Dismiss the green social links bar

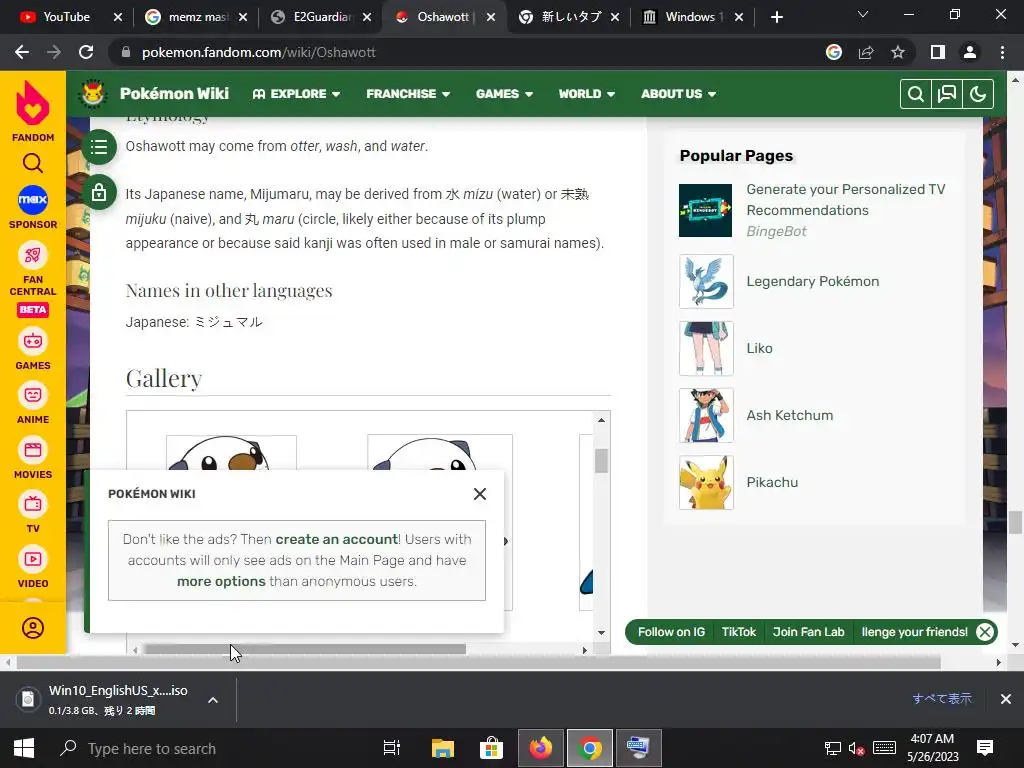click(x=985, y=632)
